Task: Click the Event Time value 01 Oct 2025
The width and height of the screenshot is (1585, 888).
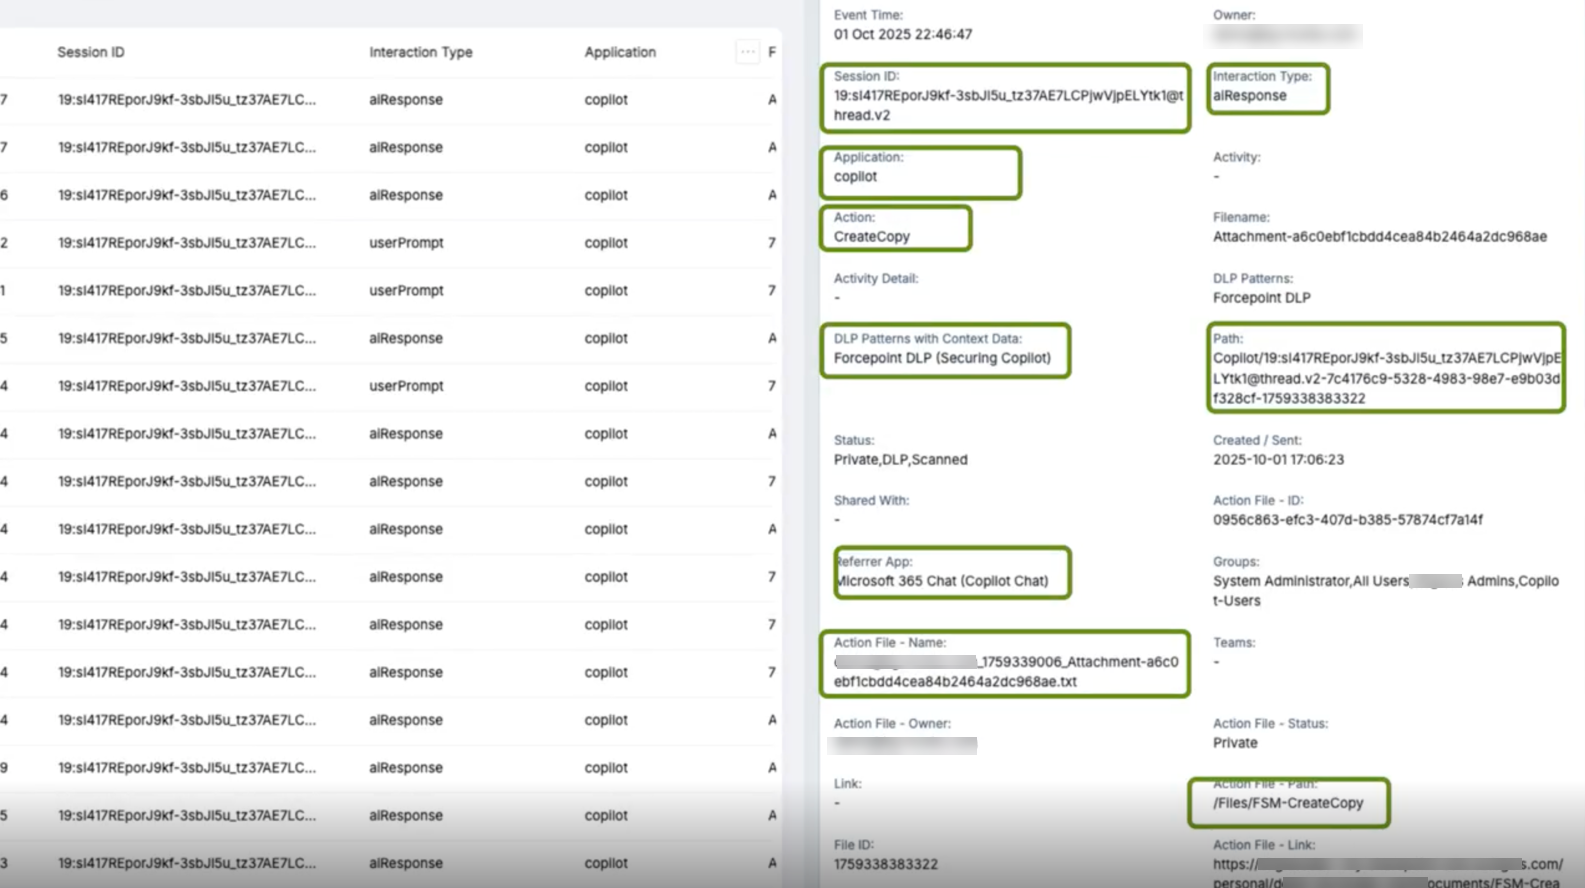Action: [x=902, y=34]
